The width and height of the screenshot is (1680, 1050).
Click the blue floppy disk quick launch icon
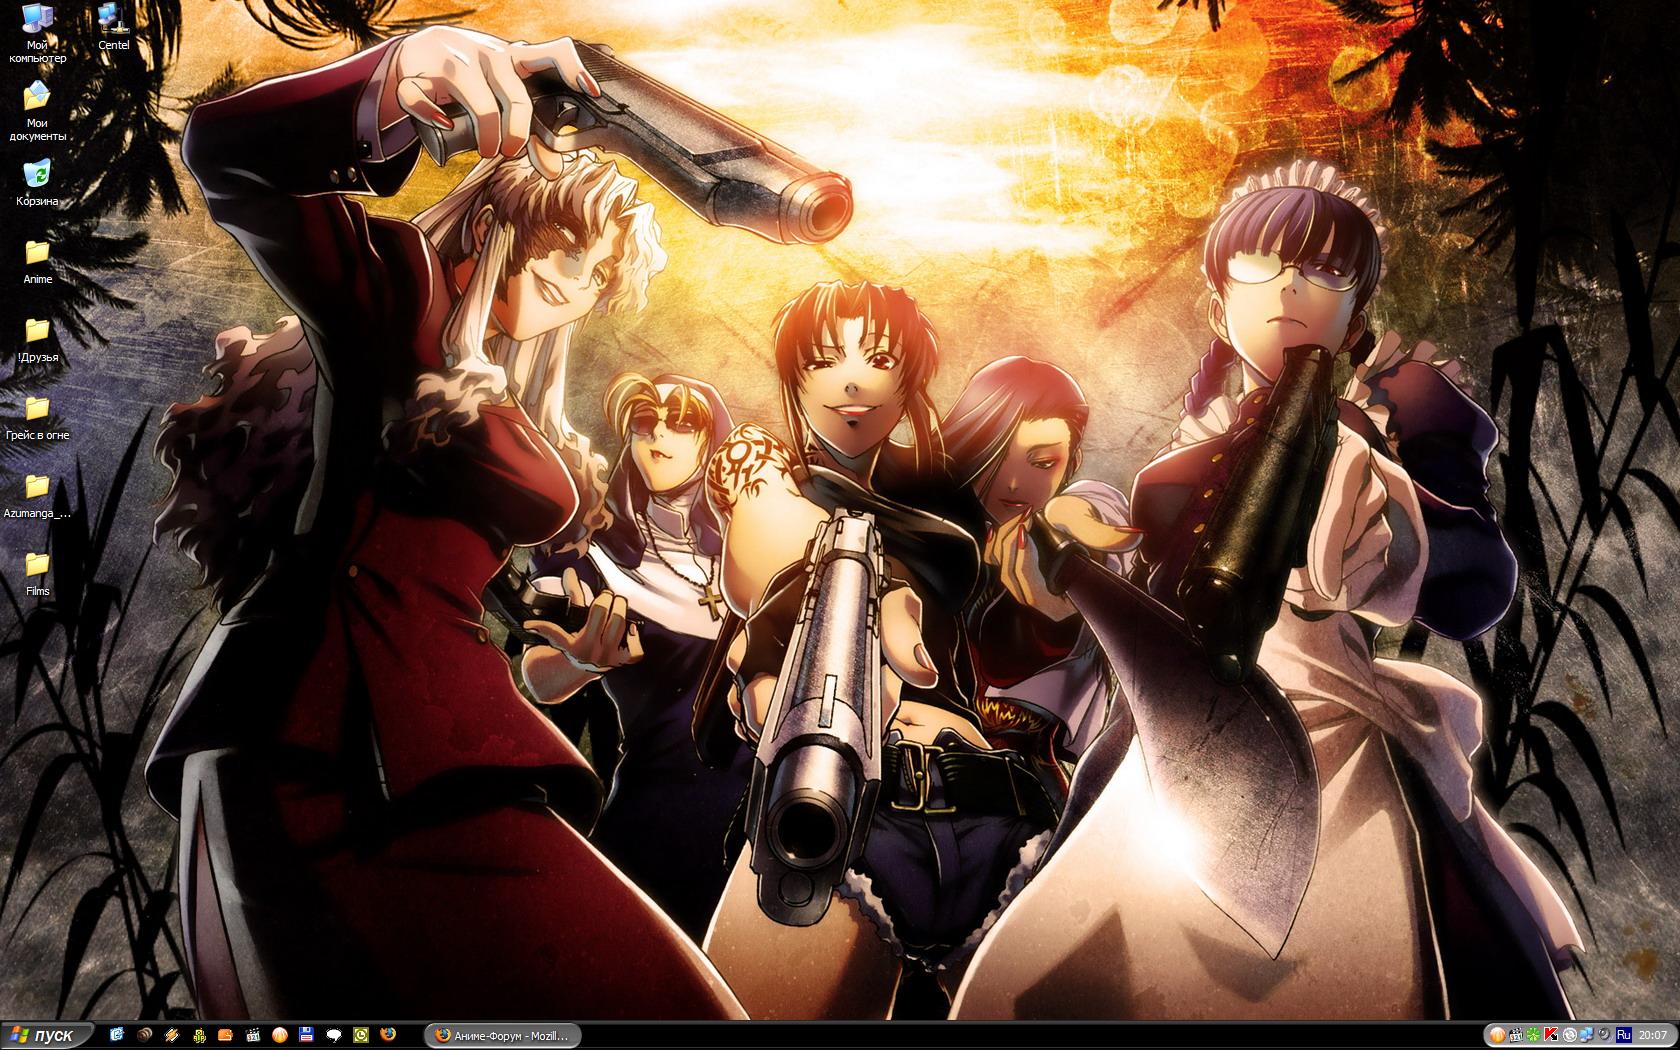(x=307, y=1035)
